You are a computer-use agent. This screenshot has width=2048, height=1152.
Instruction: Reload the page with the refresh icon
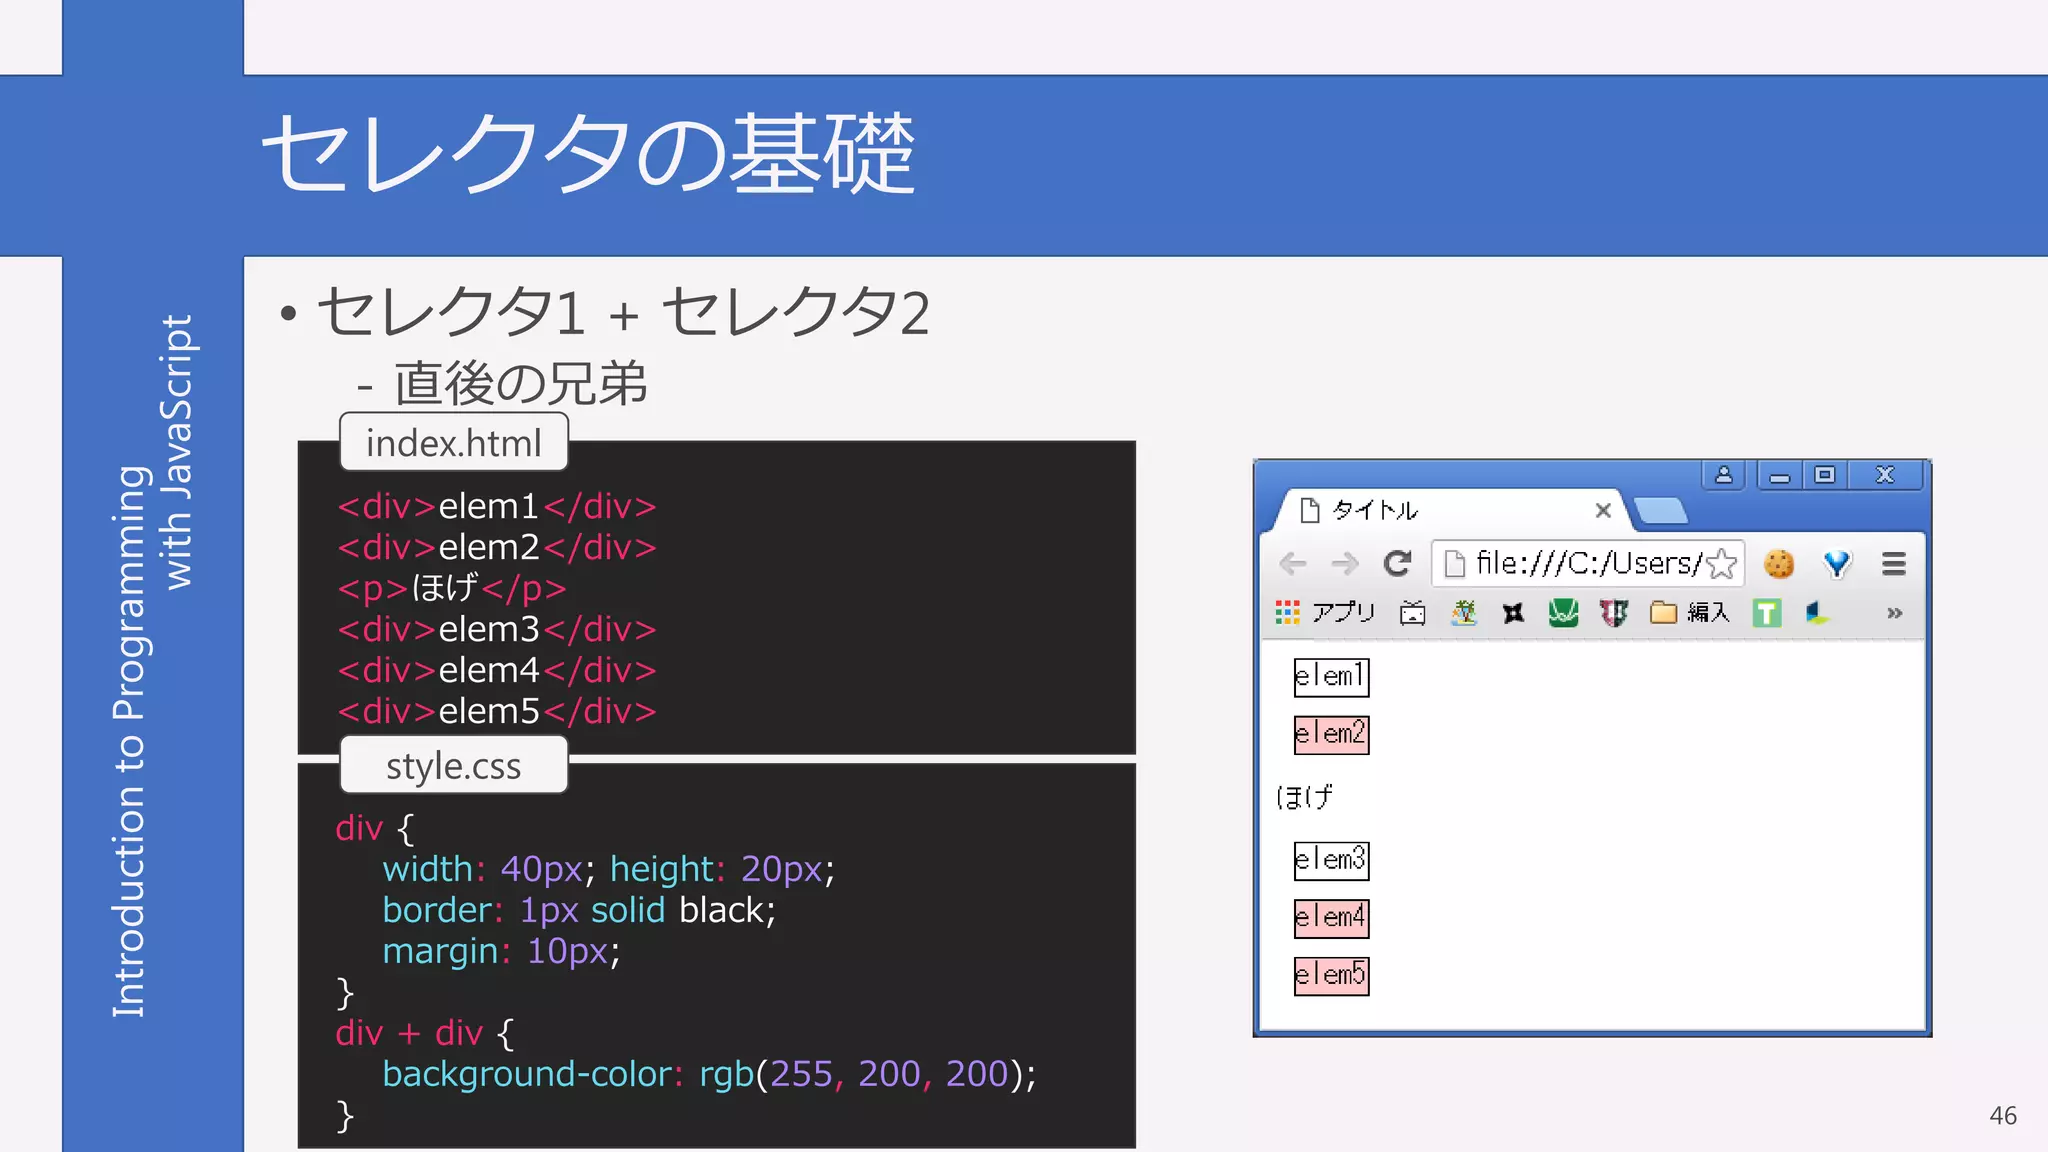pos(1397,564)
